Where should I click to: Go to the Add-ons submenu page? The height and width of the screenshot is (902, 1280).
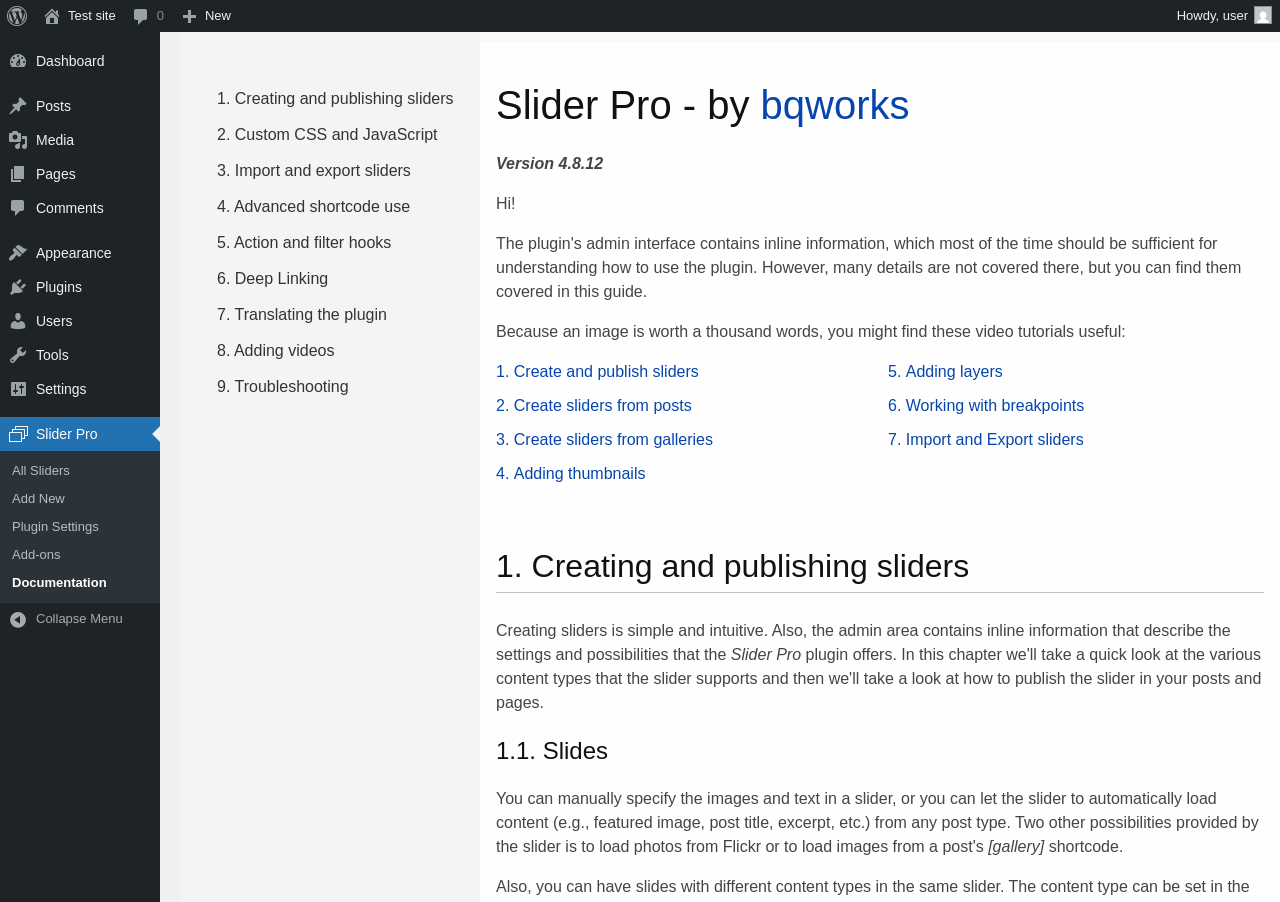click(x=36, y=554)
